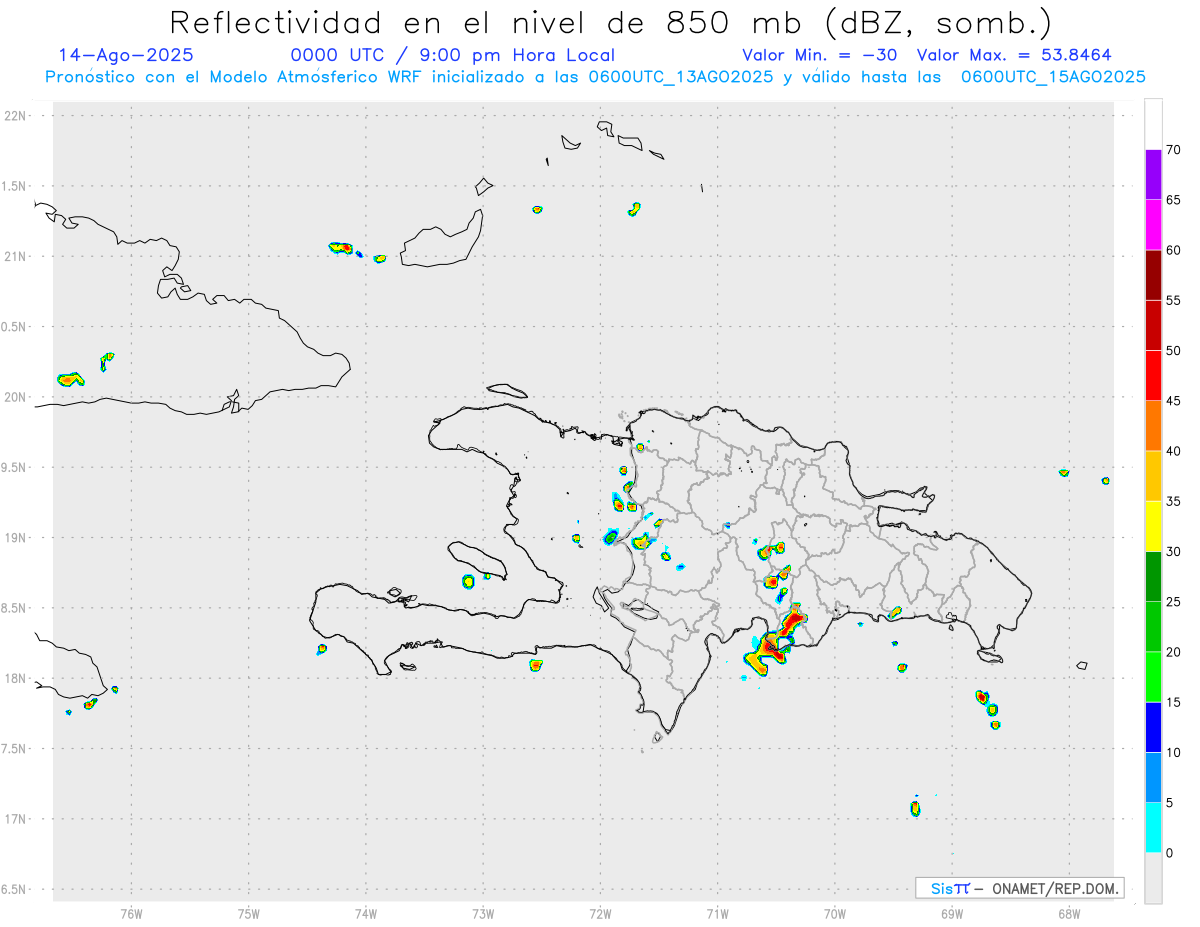Click the legend value '10'
This screenshot has width=1200, height=927.
[1173, 753]
